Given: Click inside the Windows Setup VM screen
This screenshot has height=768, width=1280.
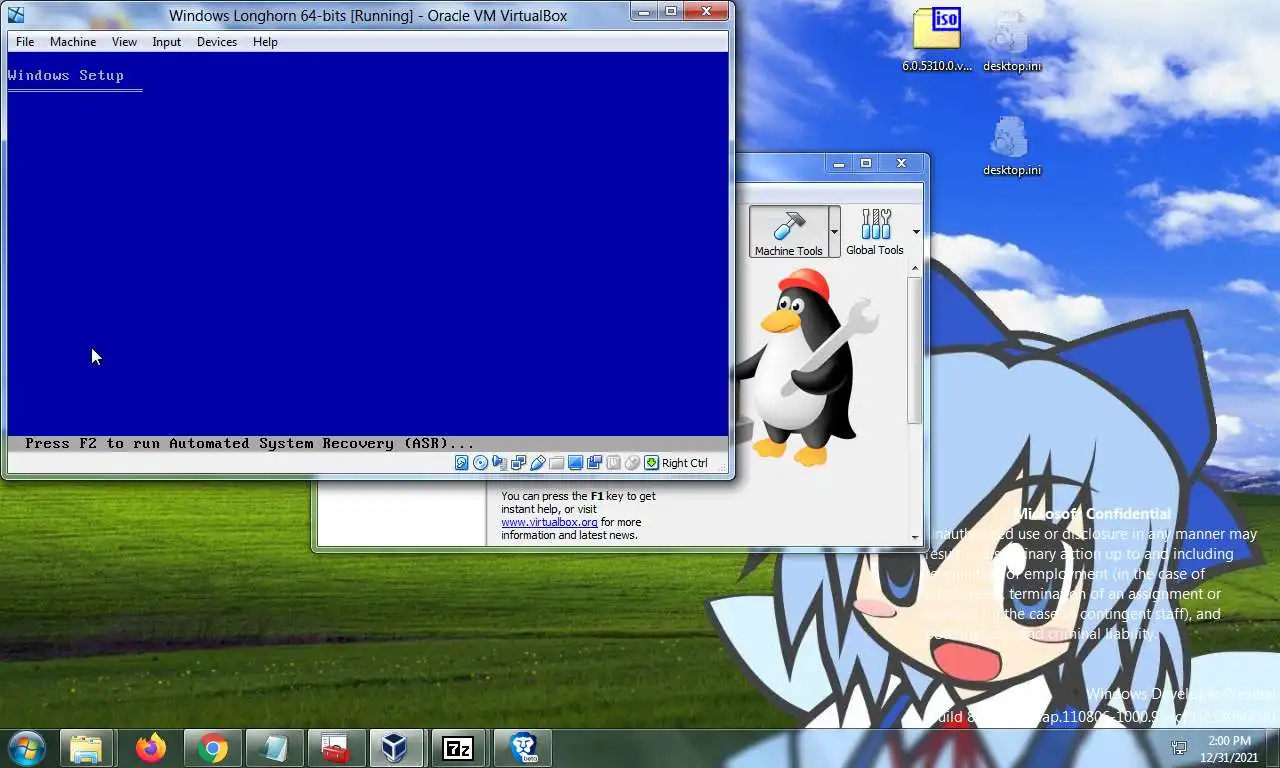Looking at the screenshot, I should point(367,250).
